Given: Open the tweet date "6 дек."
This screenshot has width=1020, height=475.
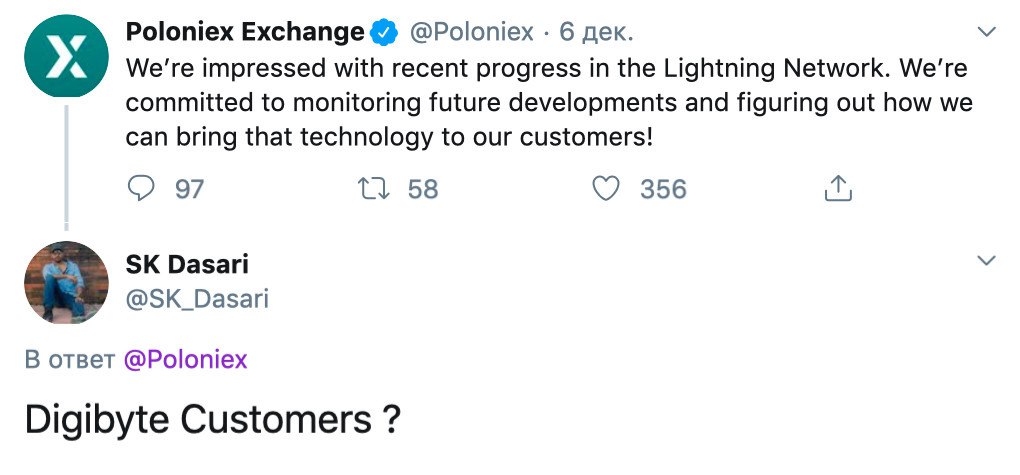Looking at the screenshot, I should [596, 33].
